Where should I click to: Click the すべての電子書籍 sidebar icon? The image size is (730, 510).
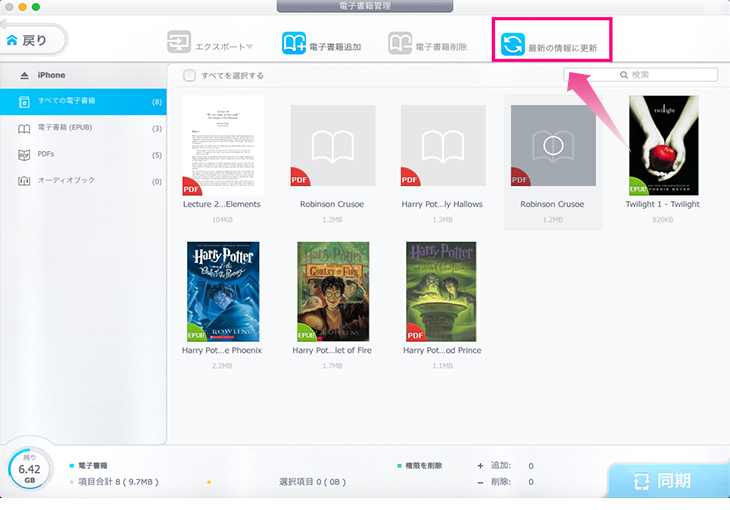pos(24,102)
